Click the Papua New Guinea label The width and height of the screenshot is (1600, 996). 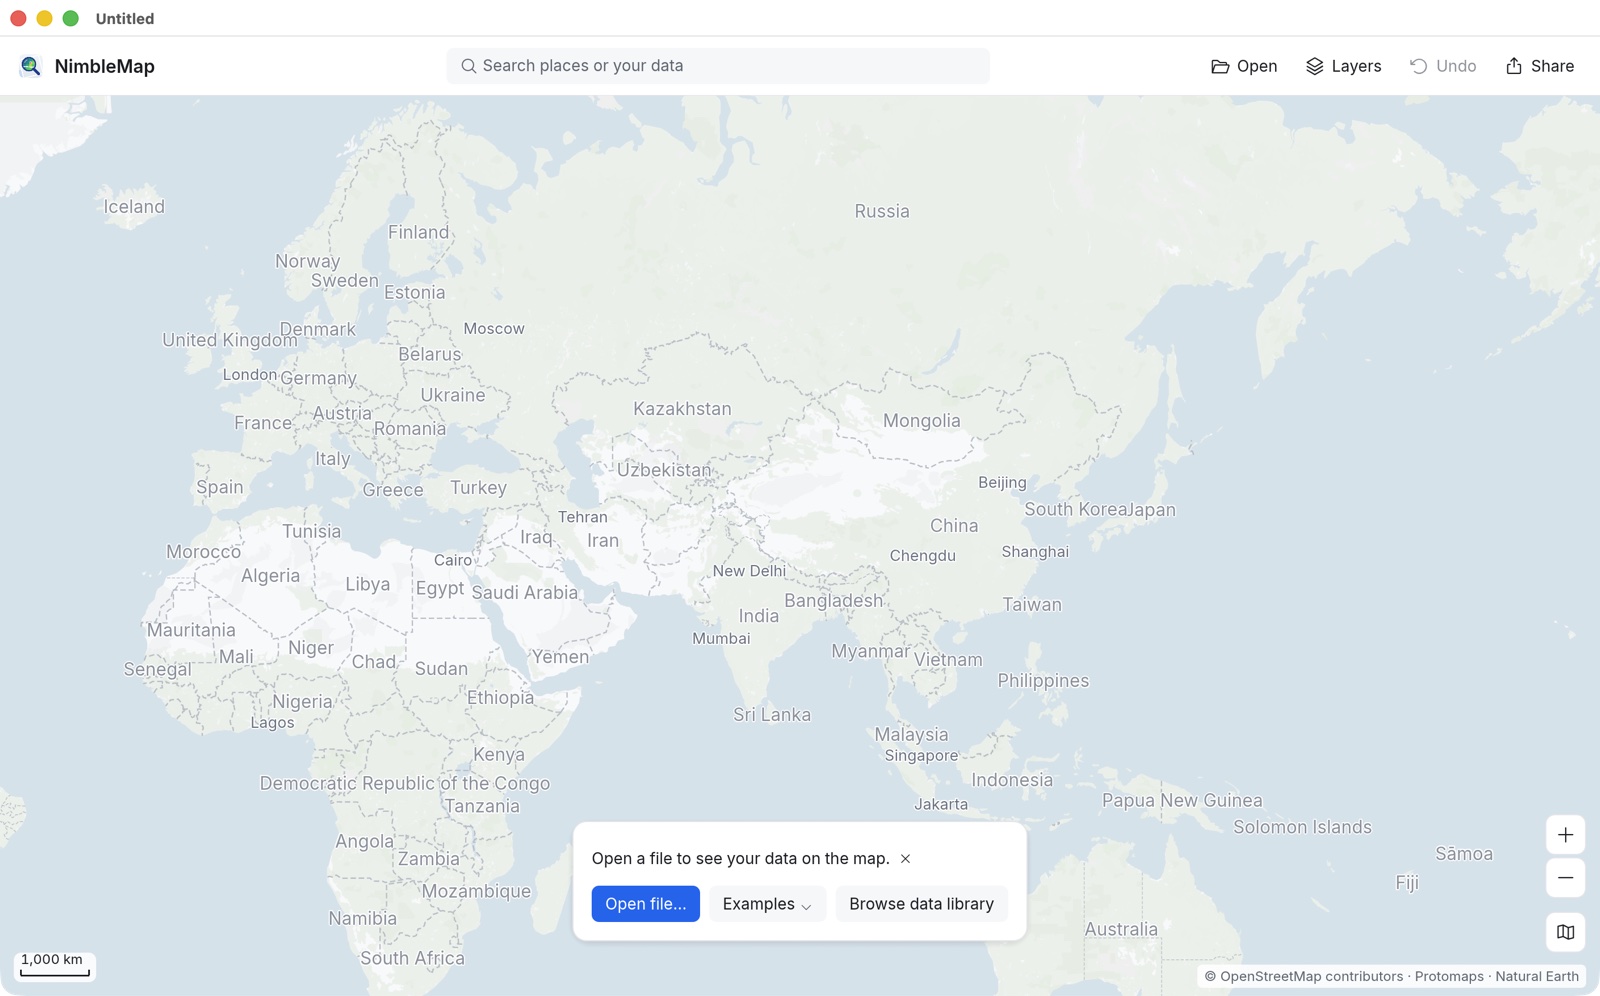pyautogui.click(x=1182, y=800)
